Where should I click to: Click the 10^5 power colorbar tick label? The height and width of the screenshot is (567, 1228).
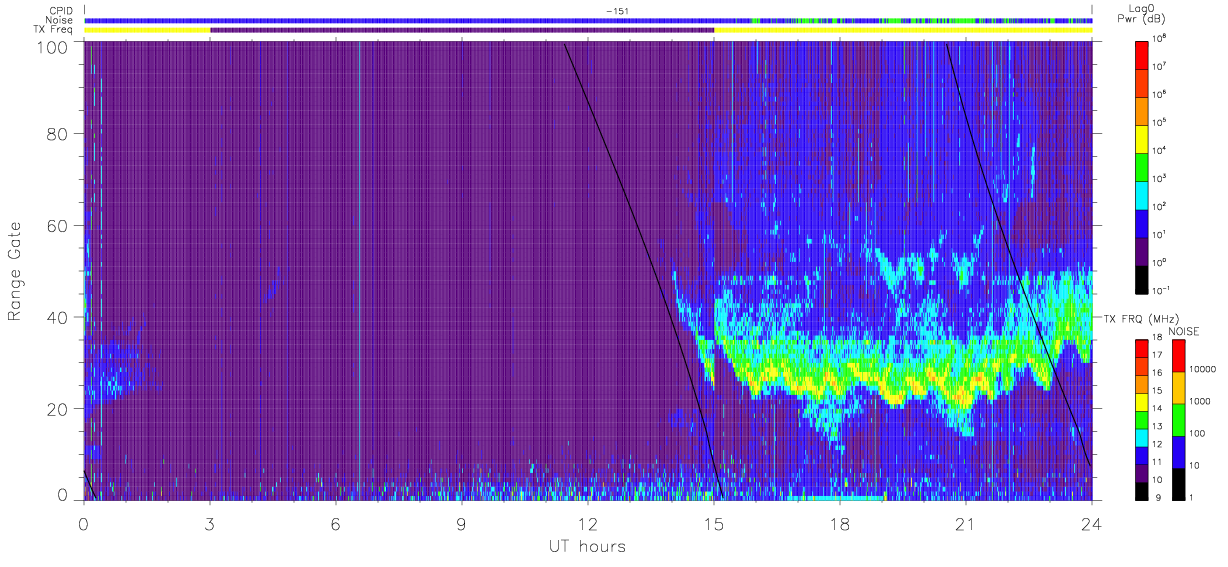click(1160, 122)
